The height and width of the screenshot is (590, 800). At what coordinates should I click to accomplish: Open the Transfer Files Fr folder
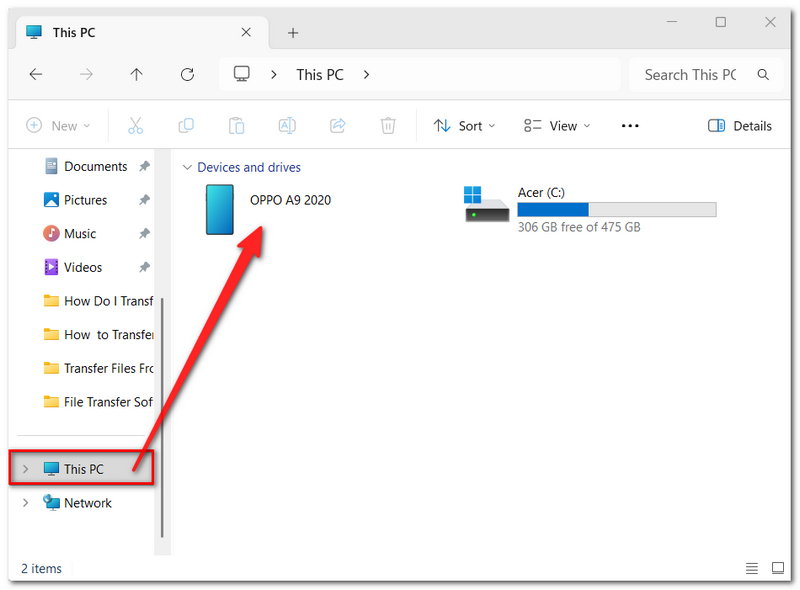98,368
